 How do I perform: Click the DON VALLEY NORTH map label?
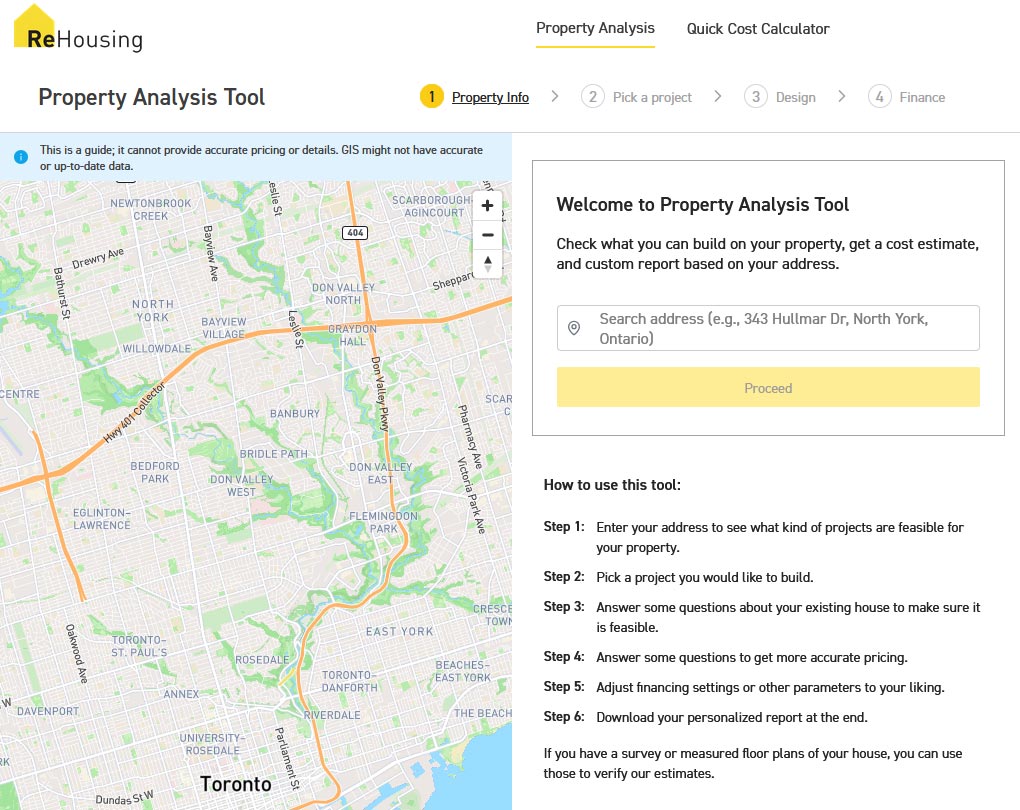(x=343, y=293)
